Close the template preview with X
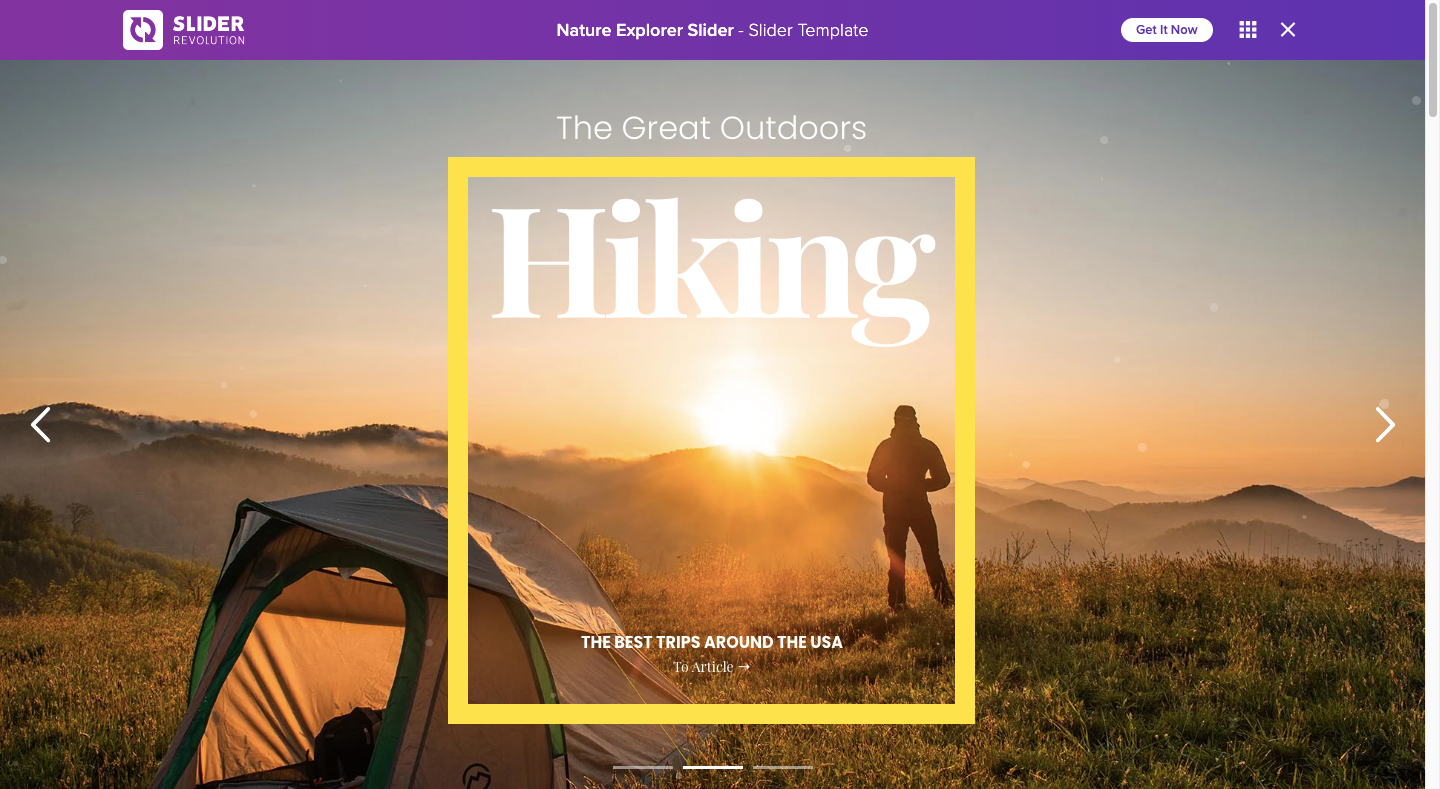This screenshot has width=1440, height=789. click(x=1288, y=30)
